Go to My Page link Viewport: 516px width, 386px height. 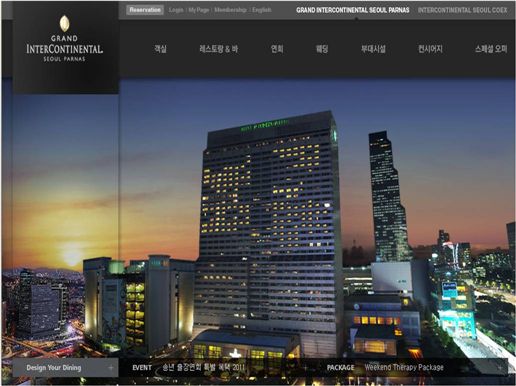(199, 10)
